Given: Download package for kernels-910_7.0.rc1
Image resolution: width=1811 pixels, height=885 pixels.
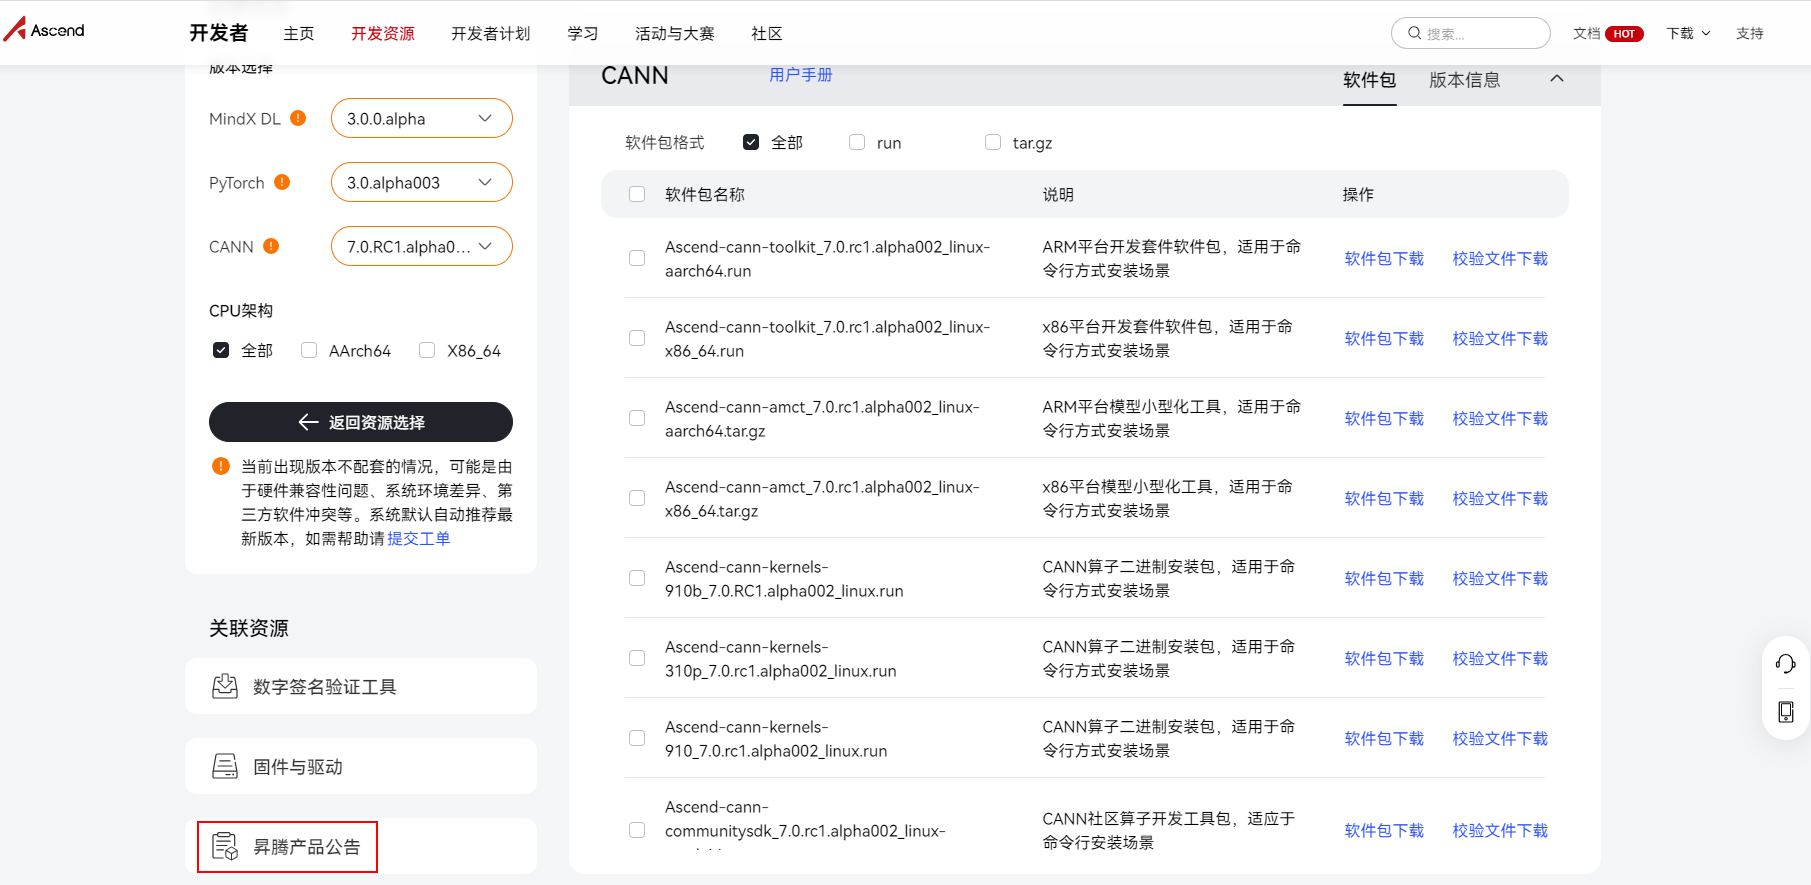Looking at the screenshot, I should tap(1385, 738).
